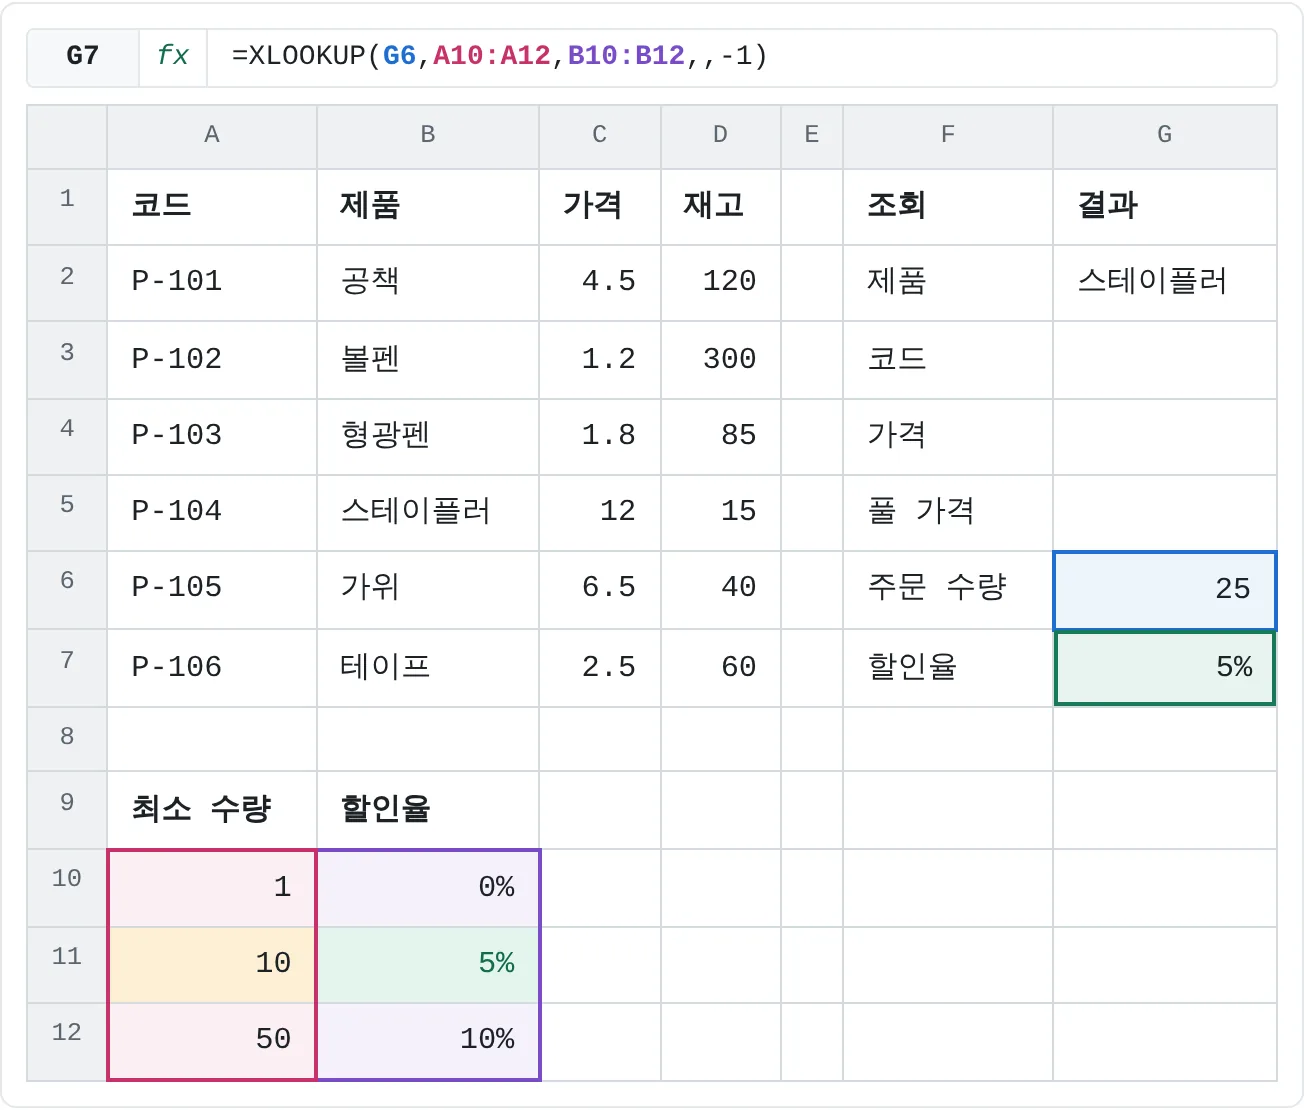Click the 코드 header cell in A1
Screen dimensions: 1304x1110
[212, 207]
